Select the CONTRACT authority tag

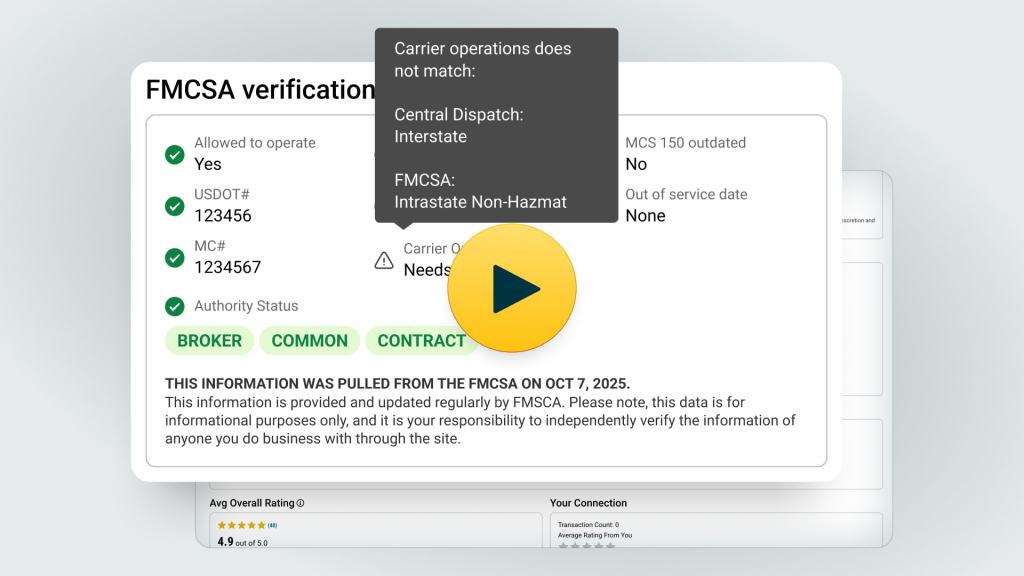pyautogui.click(x=420, y=340)
